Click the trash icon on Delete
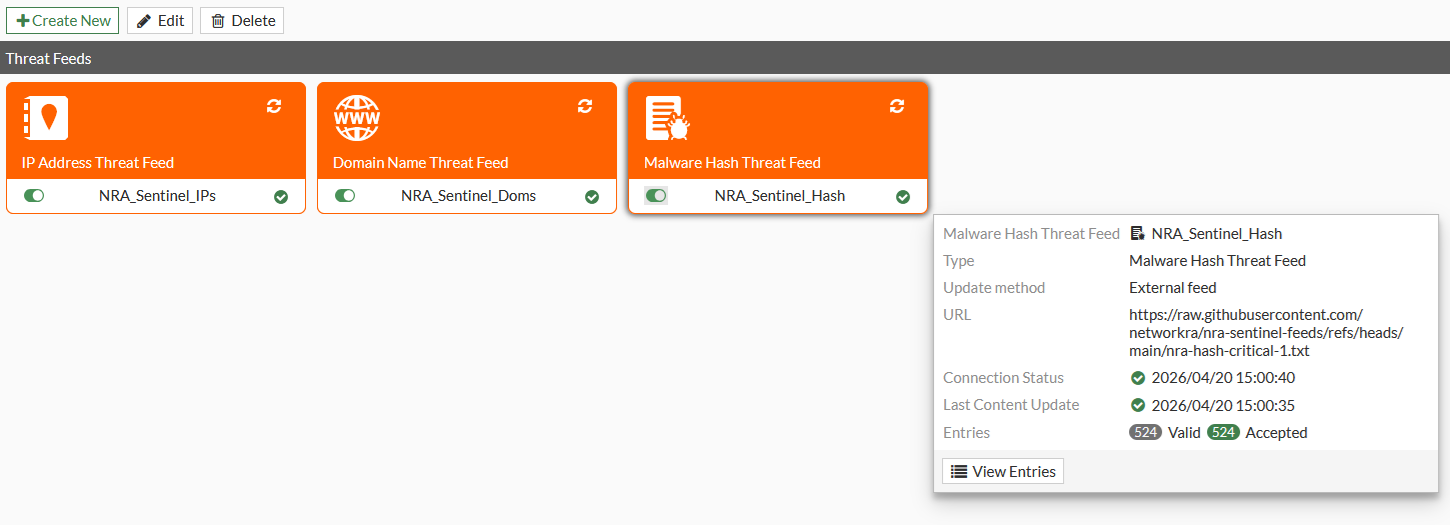The image size is (1450, 525). (x=218, y=21)
